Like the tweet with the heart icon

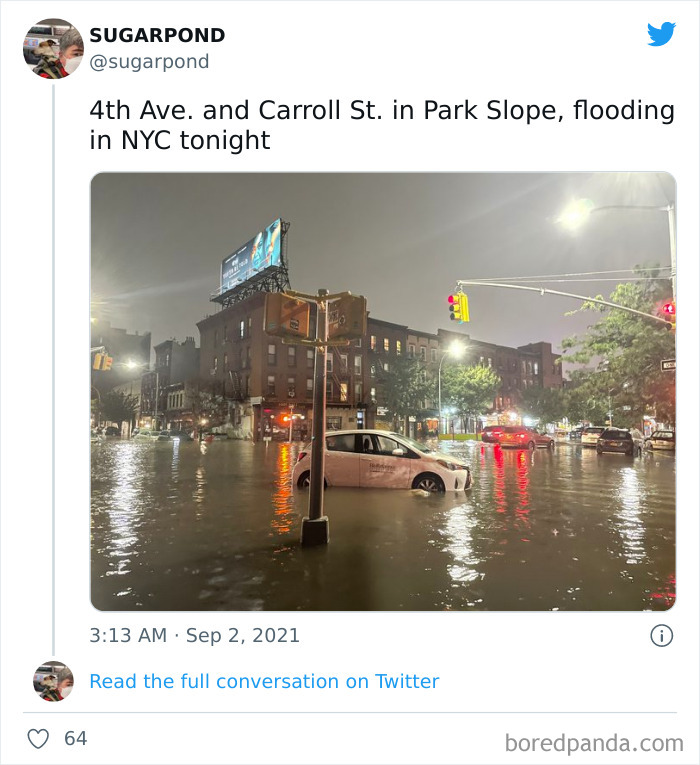tap(38, 739)
